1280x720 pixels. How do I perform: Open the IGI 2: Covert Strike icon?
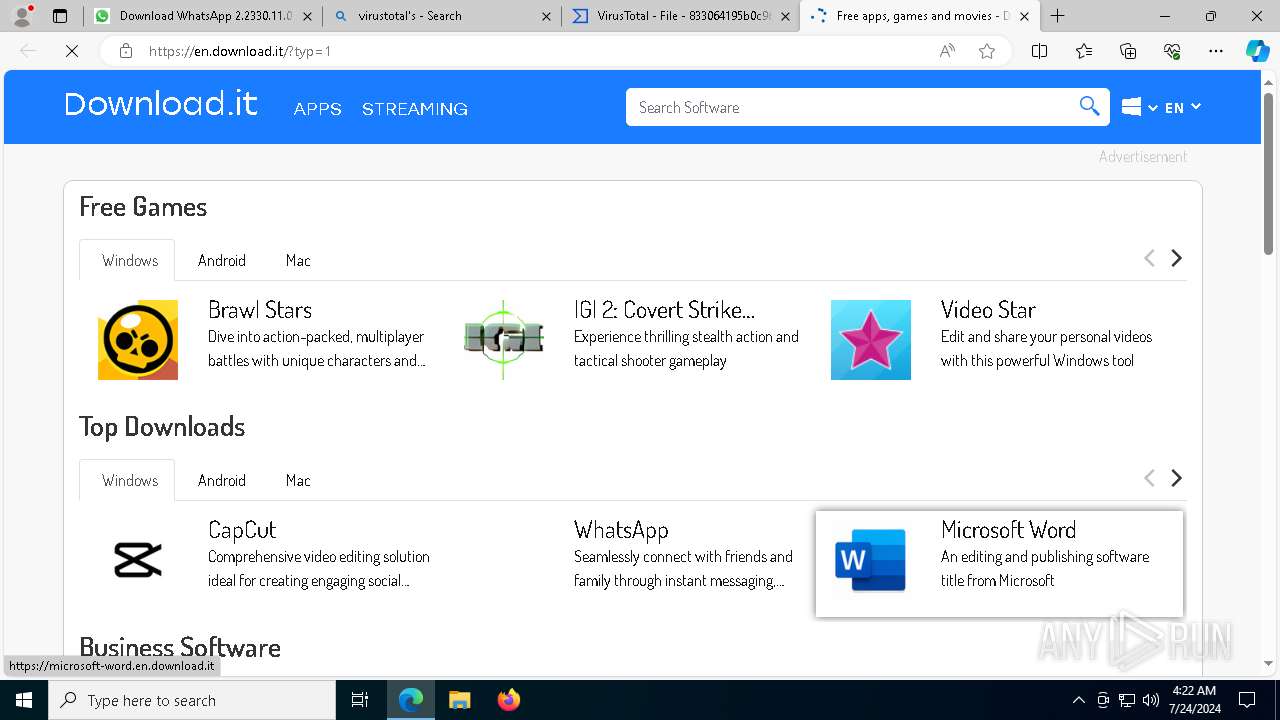point(504,340)
